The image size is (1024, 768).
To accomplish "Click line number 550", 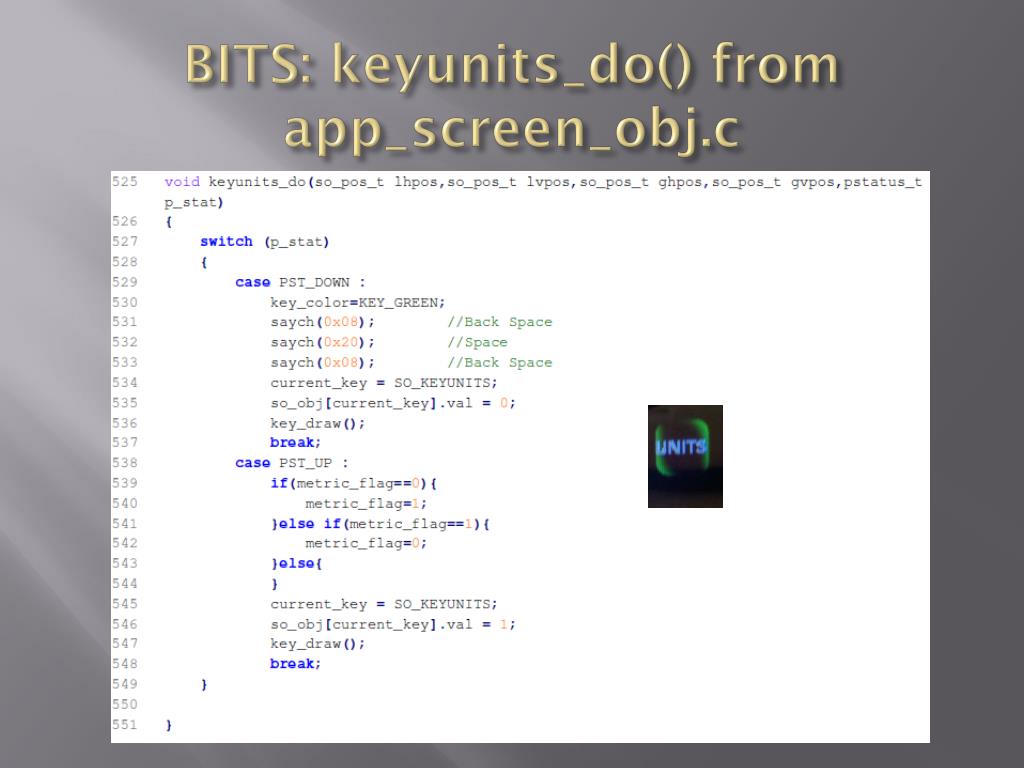I will click(125, 705).
